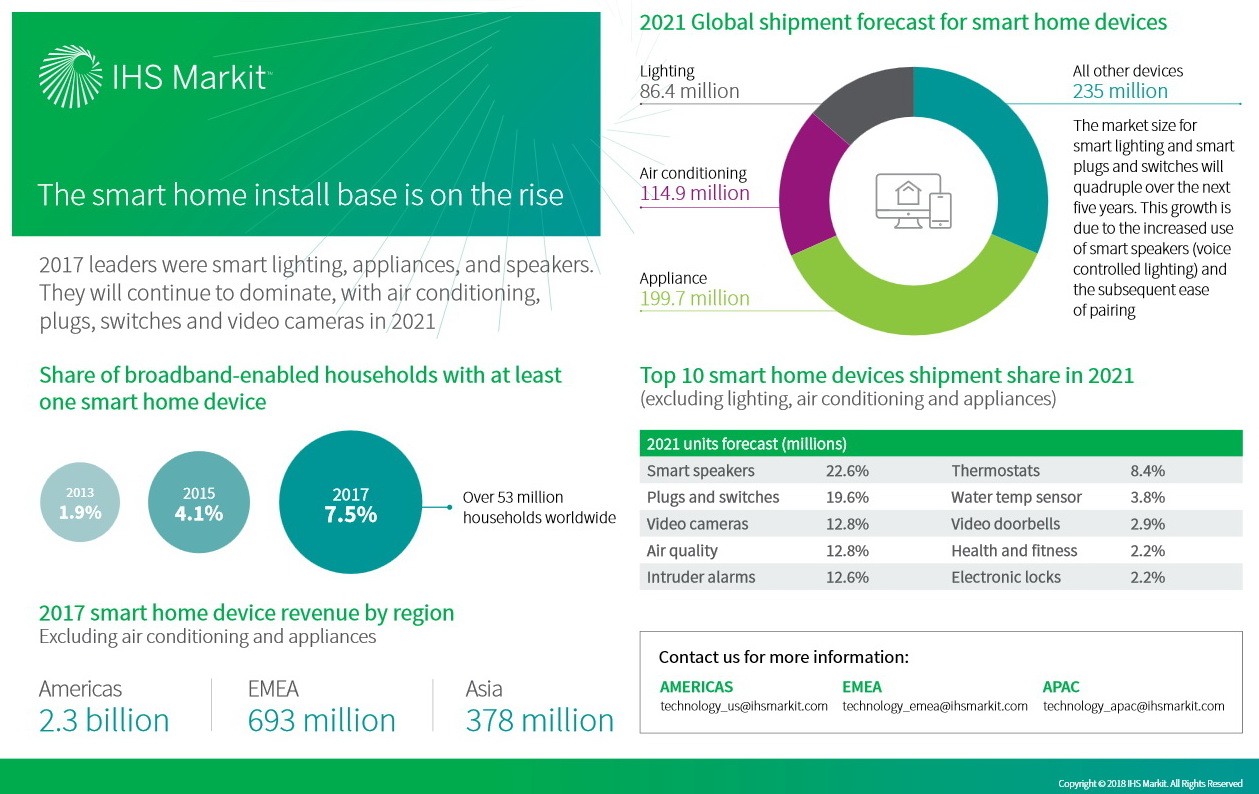
Task: Click 'Share of broadband-enabled households' heading
Action: (300, 388)
